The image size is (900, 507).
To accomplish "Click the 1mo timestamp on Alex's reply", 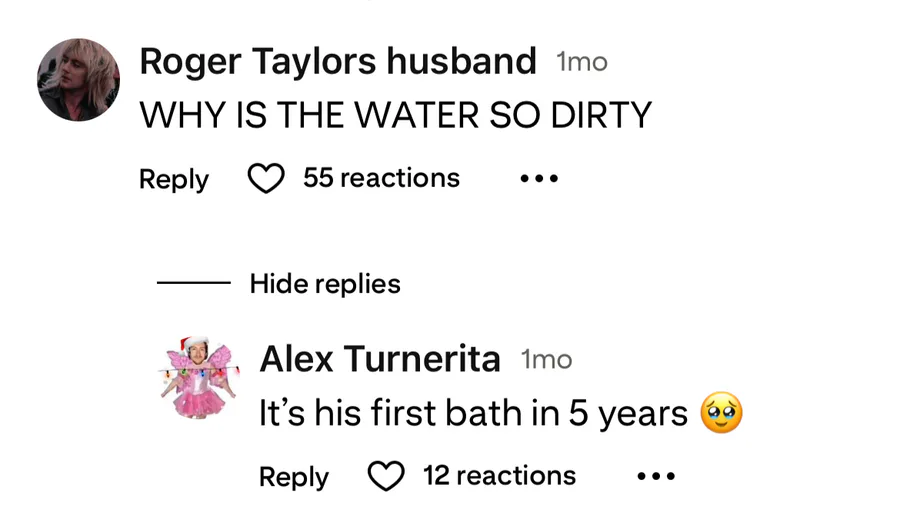I will [x=546, y=359].
